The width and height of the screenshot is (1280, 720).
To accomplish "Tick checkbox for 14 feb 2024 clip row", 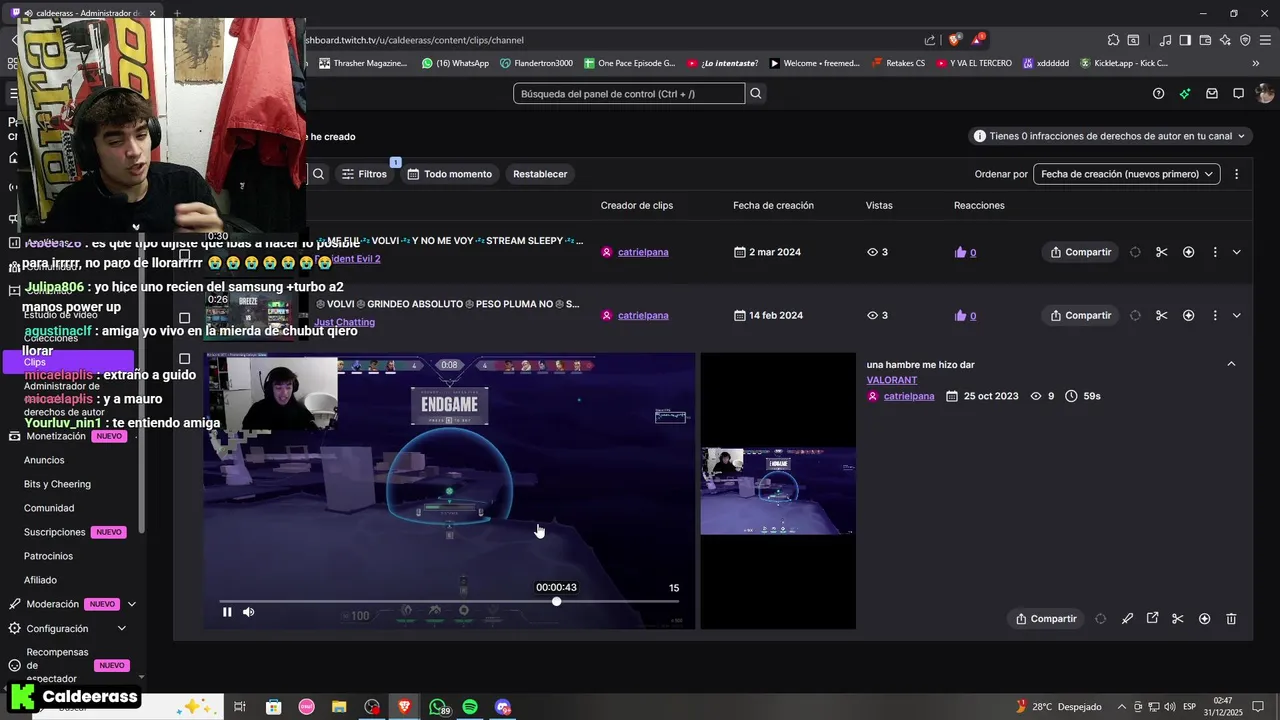I will click(x=184, y=318).
